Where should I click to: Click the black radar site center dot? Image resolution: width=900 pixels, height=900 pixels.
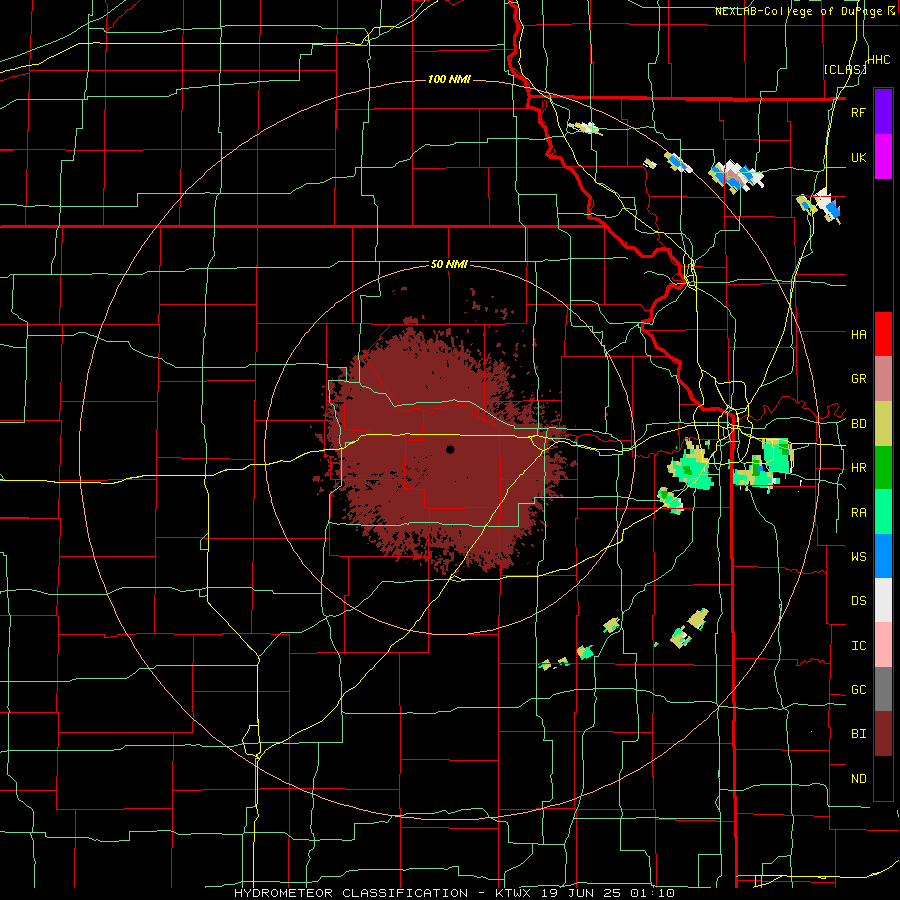(x=450, y=449)
